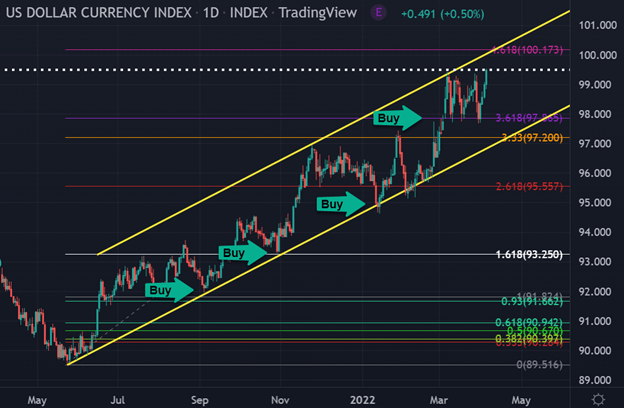Click the Jul label on time axis
Screen dimensions: 624x408
point(117,400)
